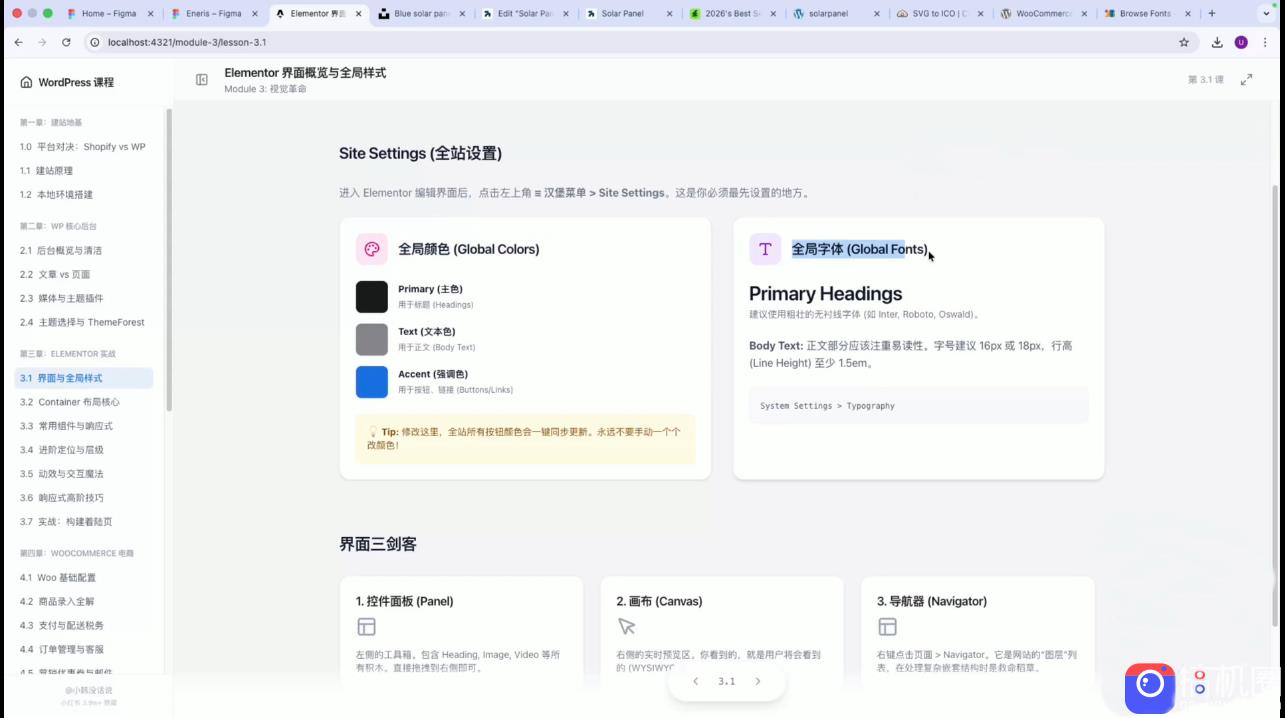Screen dimensions: 1285x718
Task: Click the browser forward button
Action: 42,42
